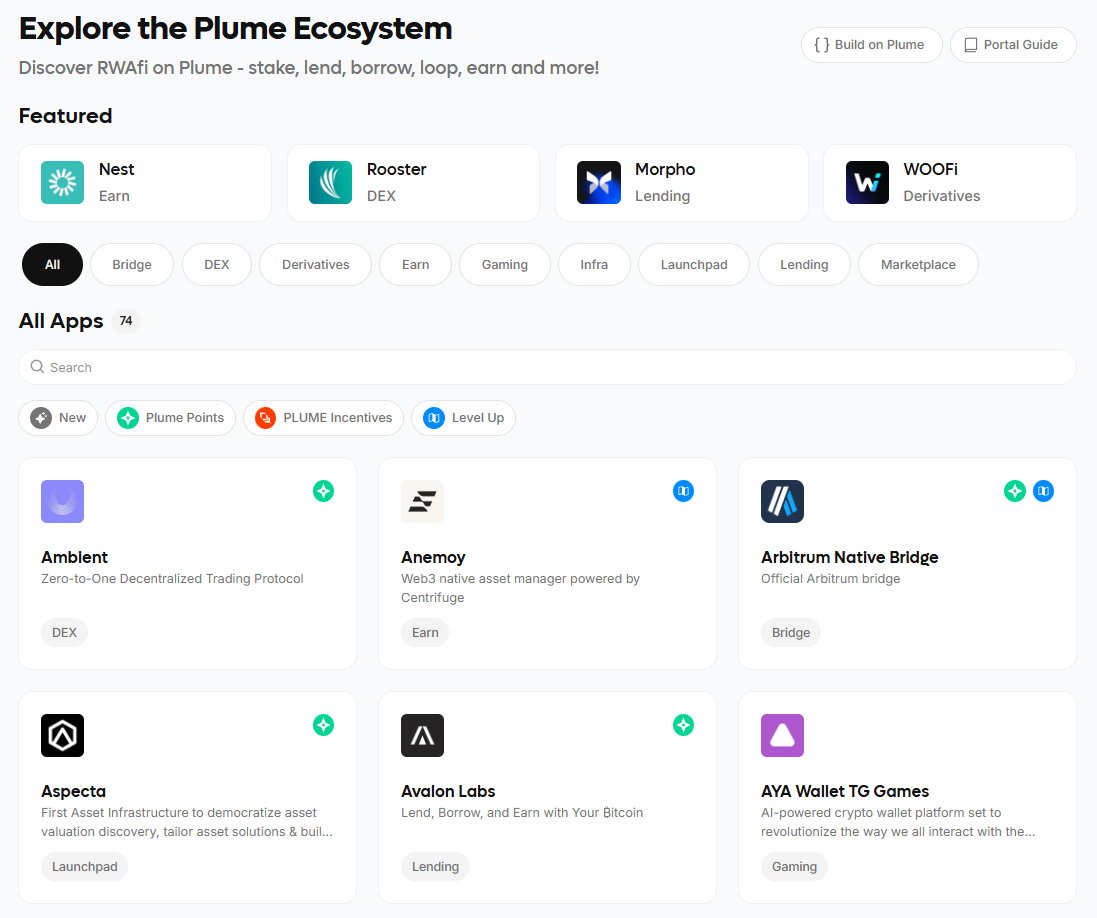Screen dimensions: 1097x918
Task: Enable the PLUME Incentives filter
Action: pyautogui.click(x=323, y=418)
